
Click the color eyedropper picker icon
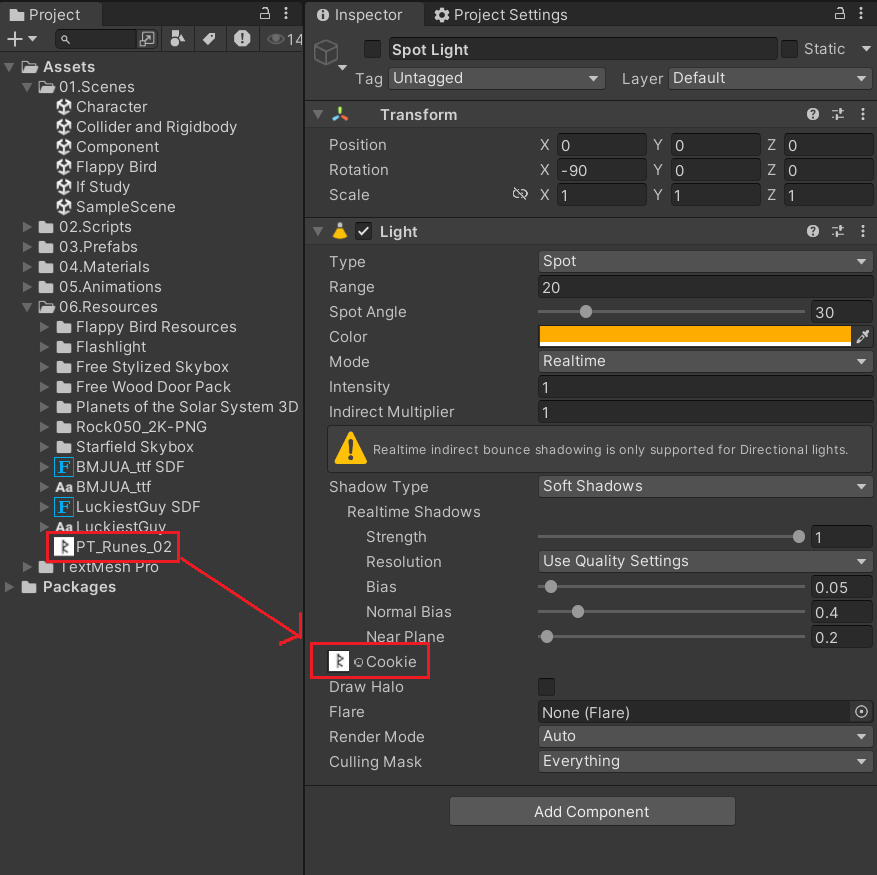tap(862, 337)
